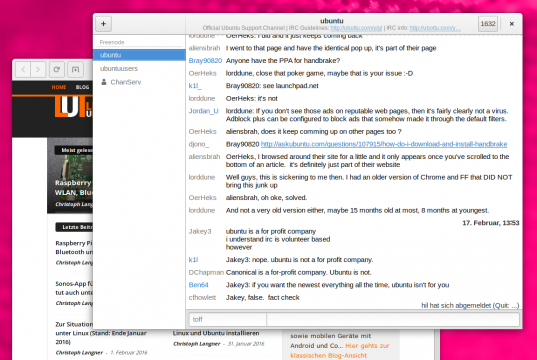Image resolution: width=537 pixels, height=360 pixels.
Task: Open the HOME menu on the website
Action: pyautogui.click(x=59, y=87)
